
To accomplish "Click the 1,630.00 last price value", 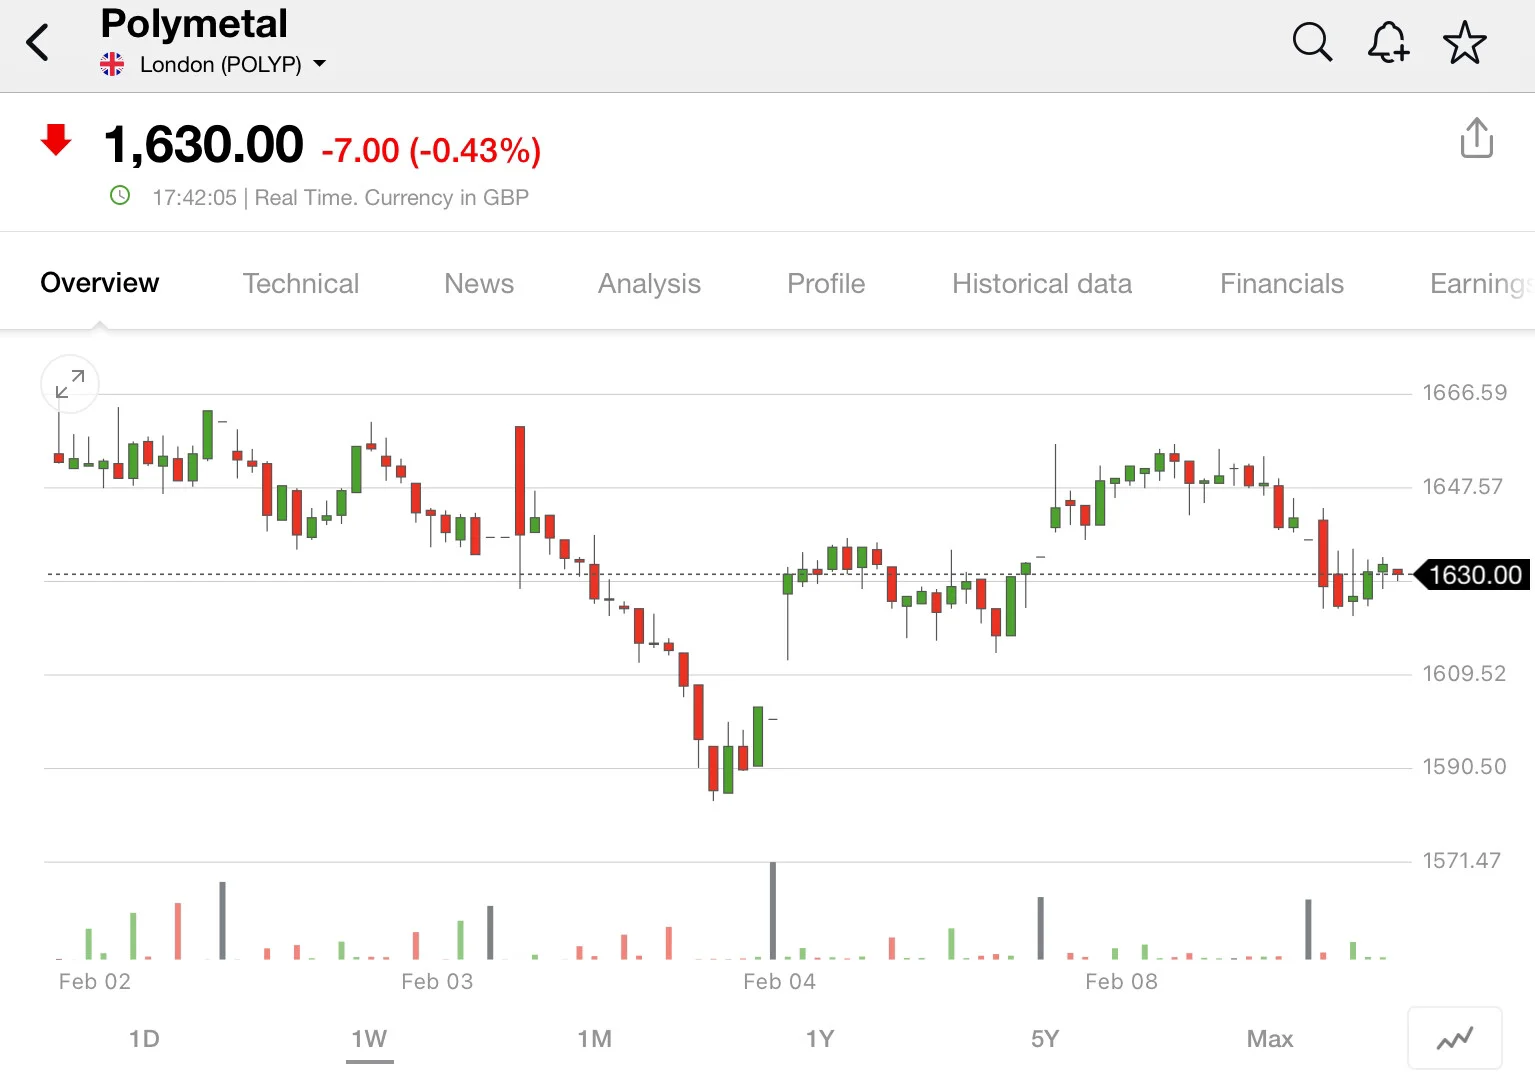I will click(x=204, y=144).
